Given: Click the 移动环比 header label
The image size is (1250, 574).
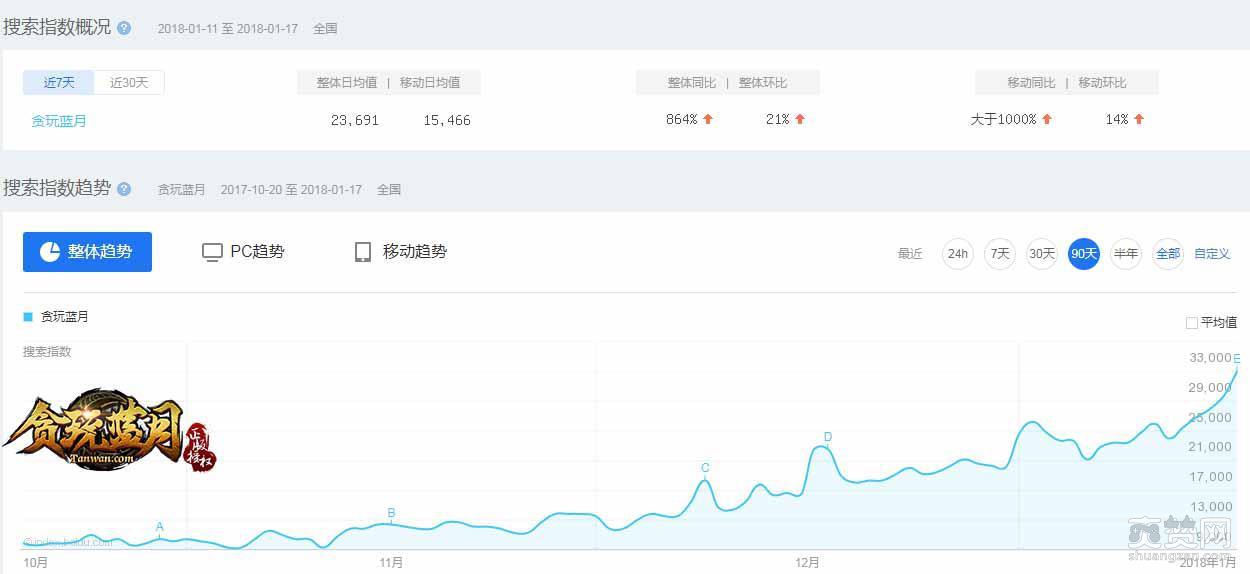Looking at the screenshot, I should pyautogui.click(x=1102, y=83).
